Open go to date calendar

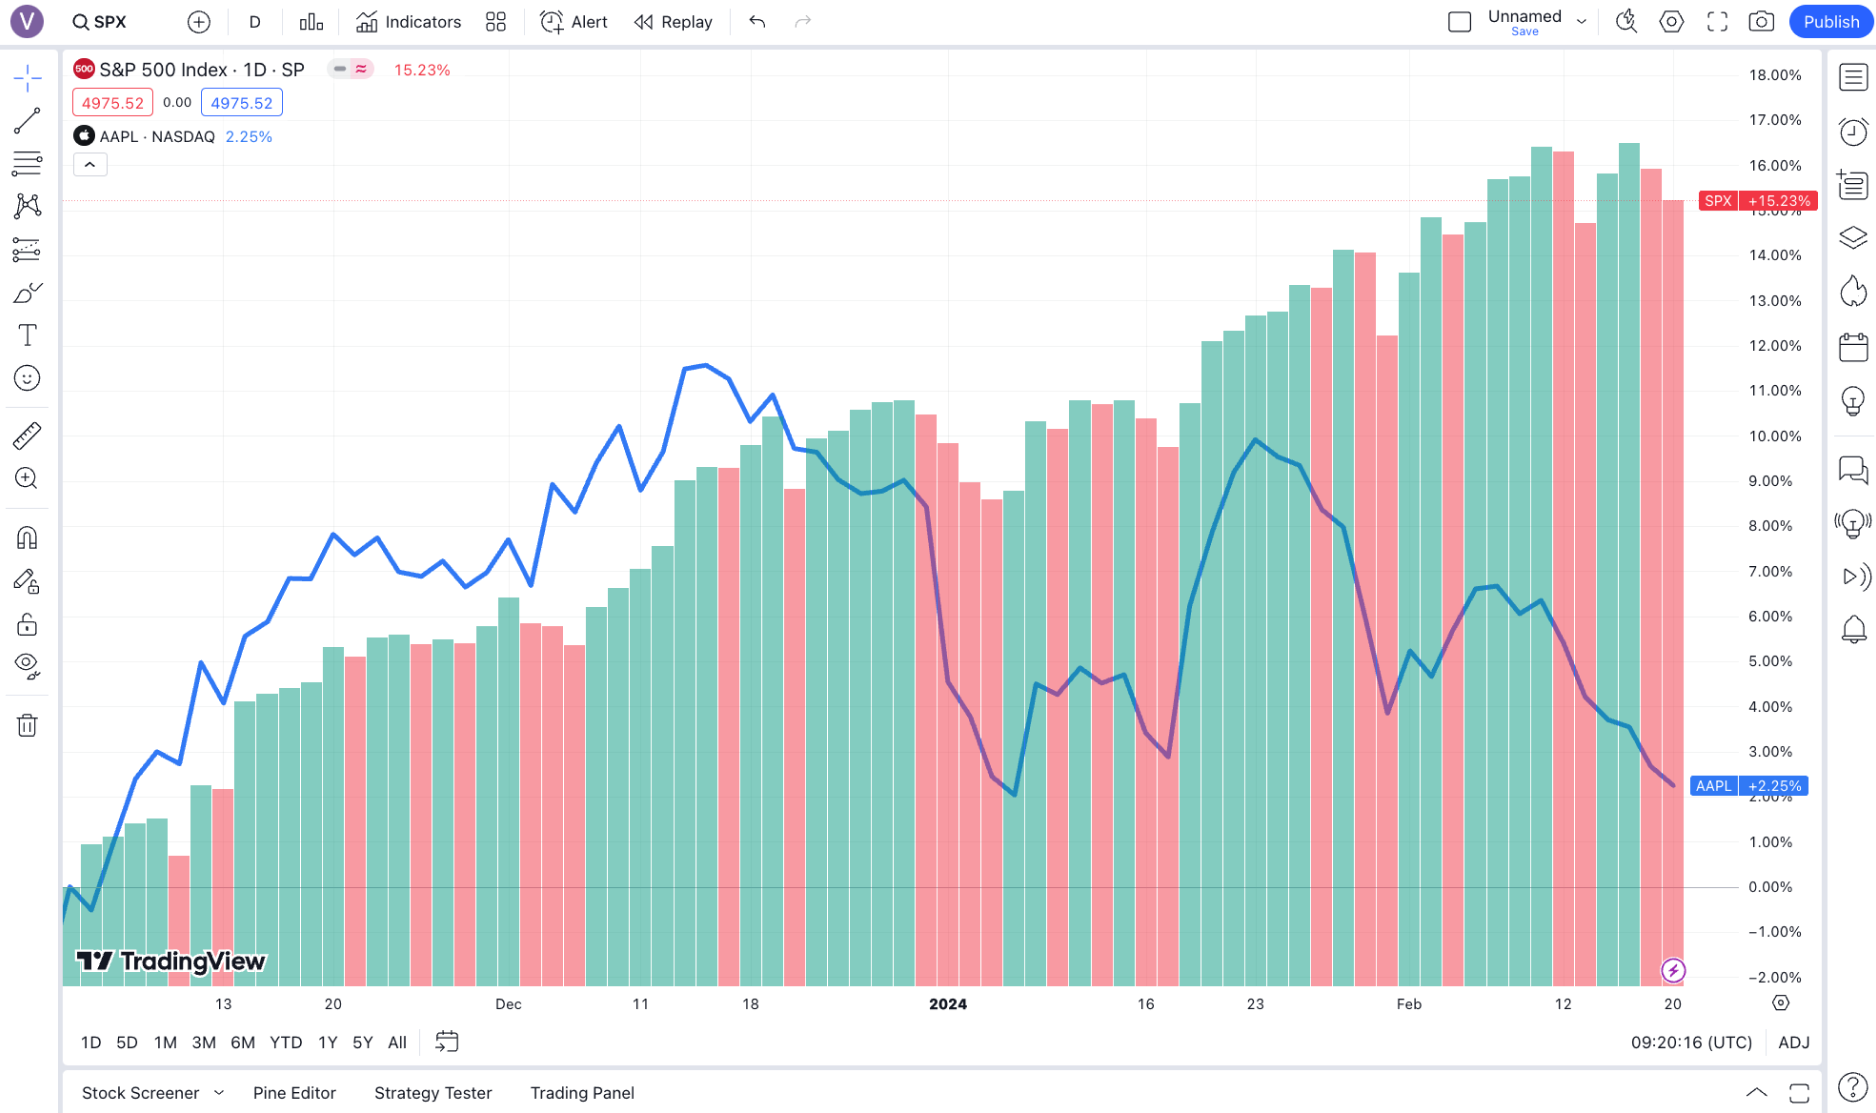click(x=447, y=1042)
